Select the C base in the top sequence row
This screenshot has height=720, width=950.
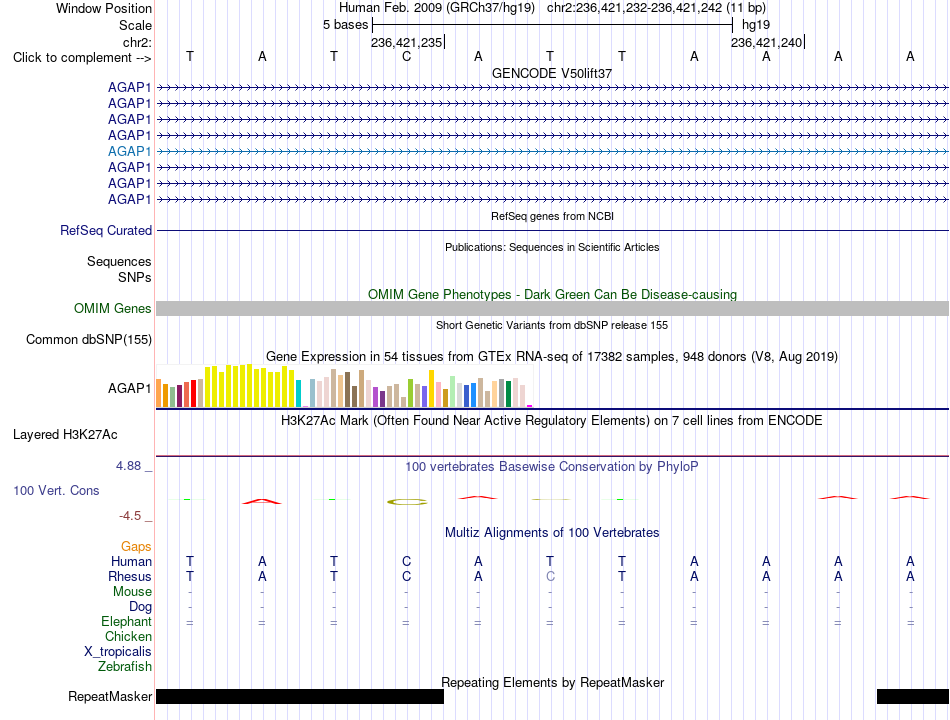[406, 56]
